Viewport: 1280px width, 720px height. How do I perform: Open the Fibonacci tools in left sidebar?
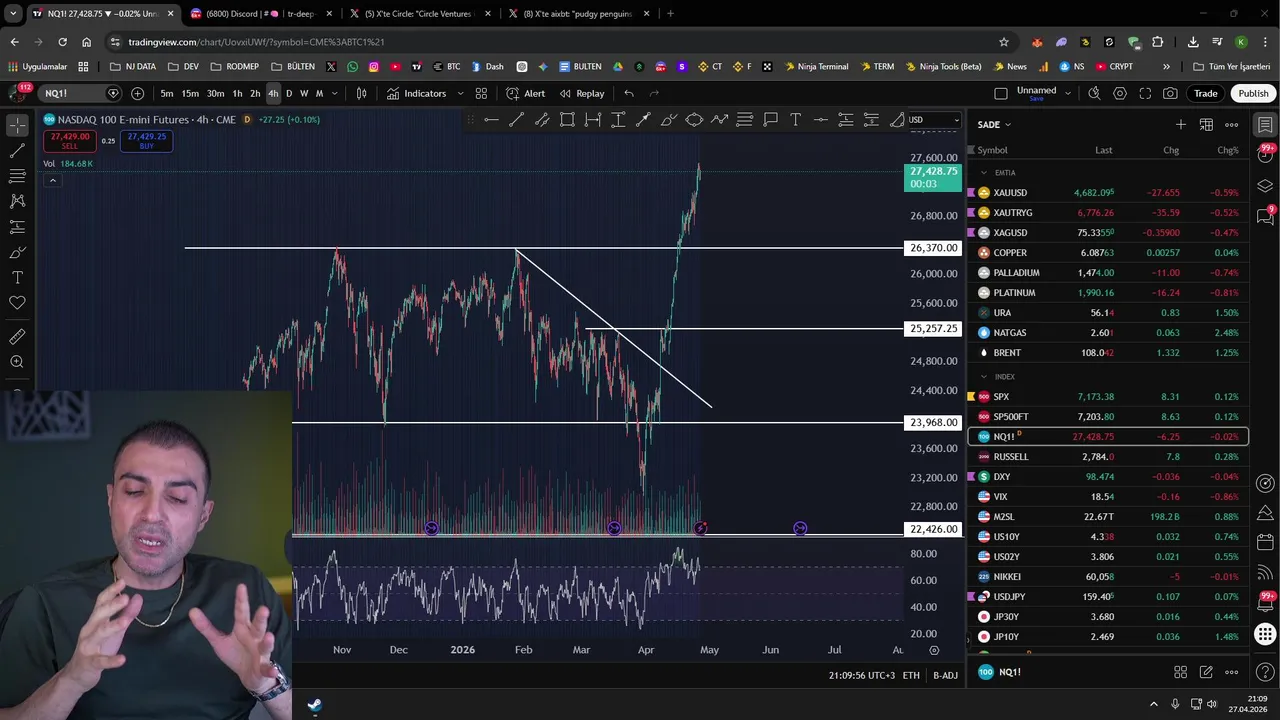(x=17, y=176)
